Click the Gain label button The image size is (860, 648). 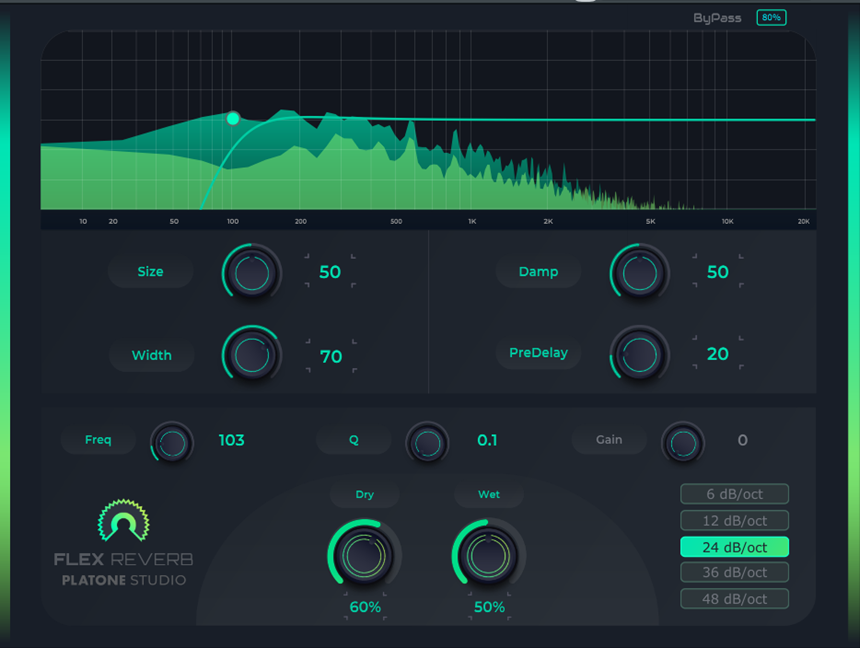pyautogui.click(x=609, y=439)
